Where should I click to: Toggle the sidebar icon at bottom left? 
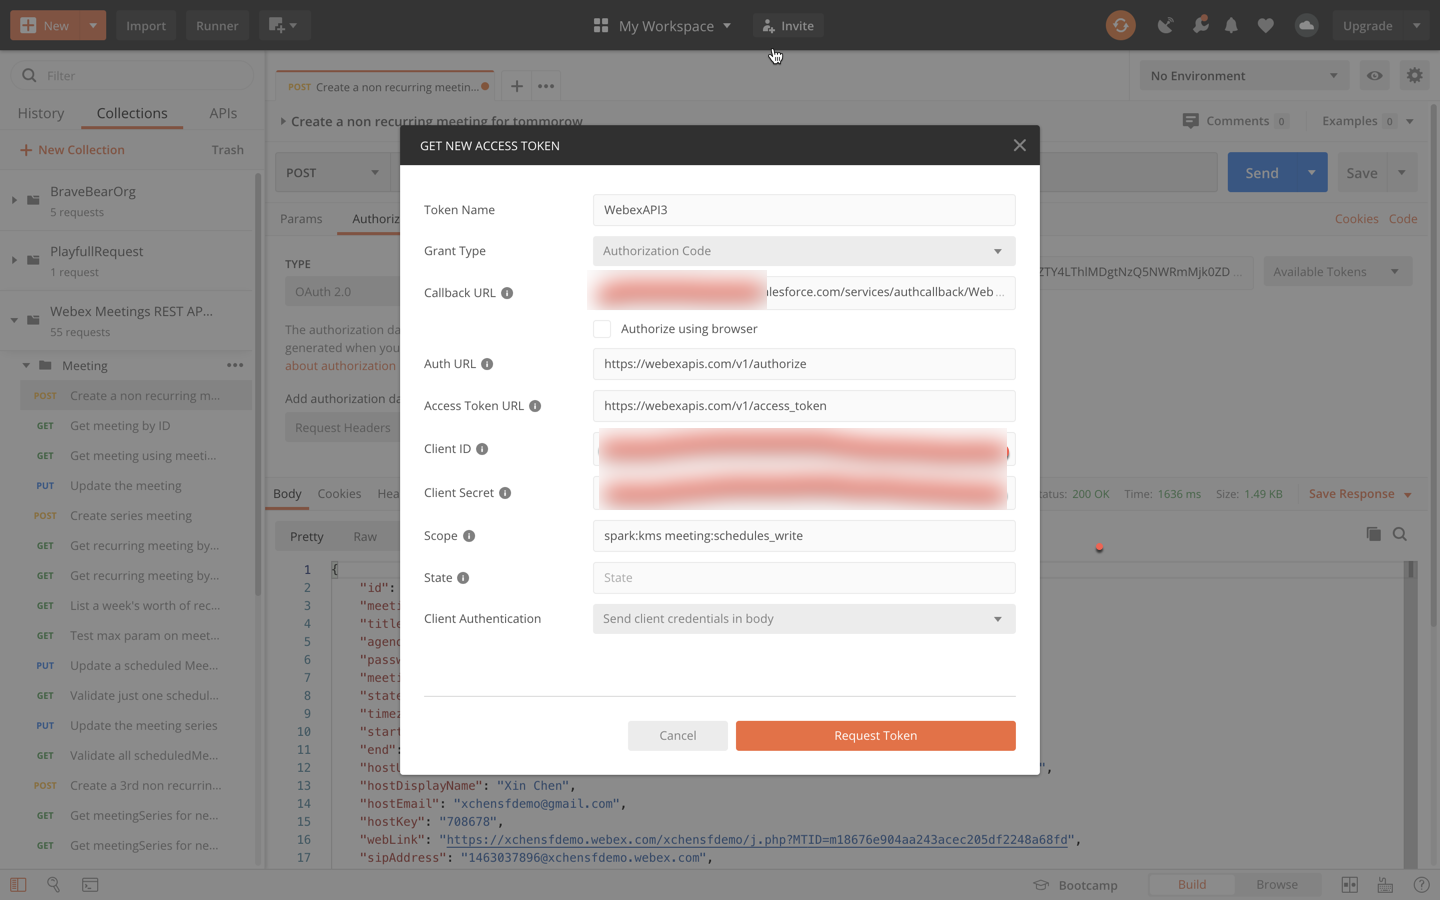pyautogui.click(x=18, y=885)
